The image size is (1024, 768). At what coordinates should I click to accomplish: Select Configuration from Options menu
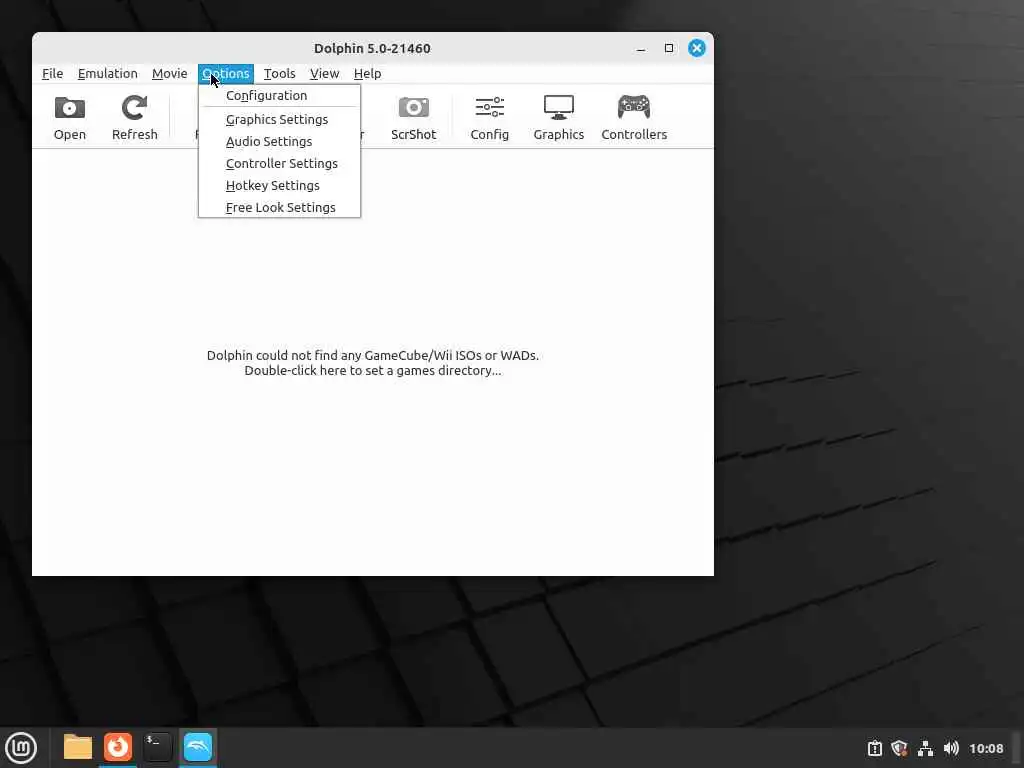click(x=280, y=95)
